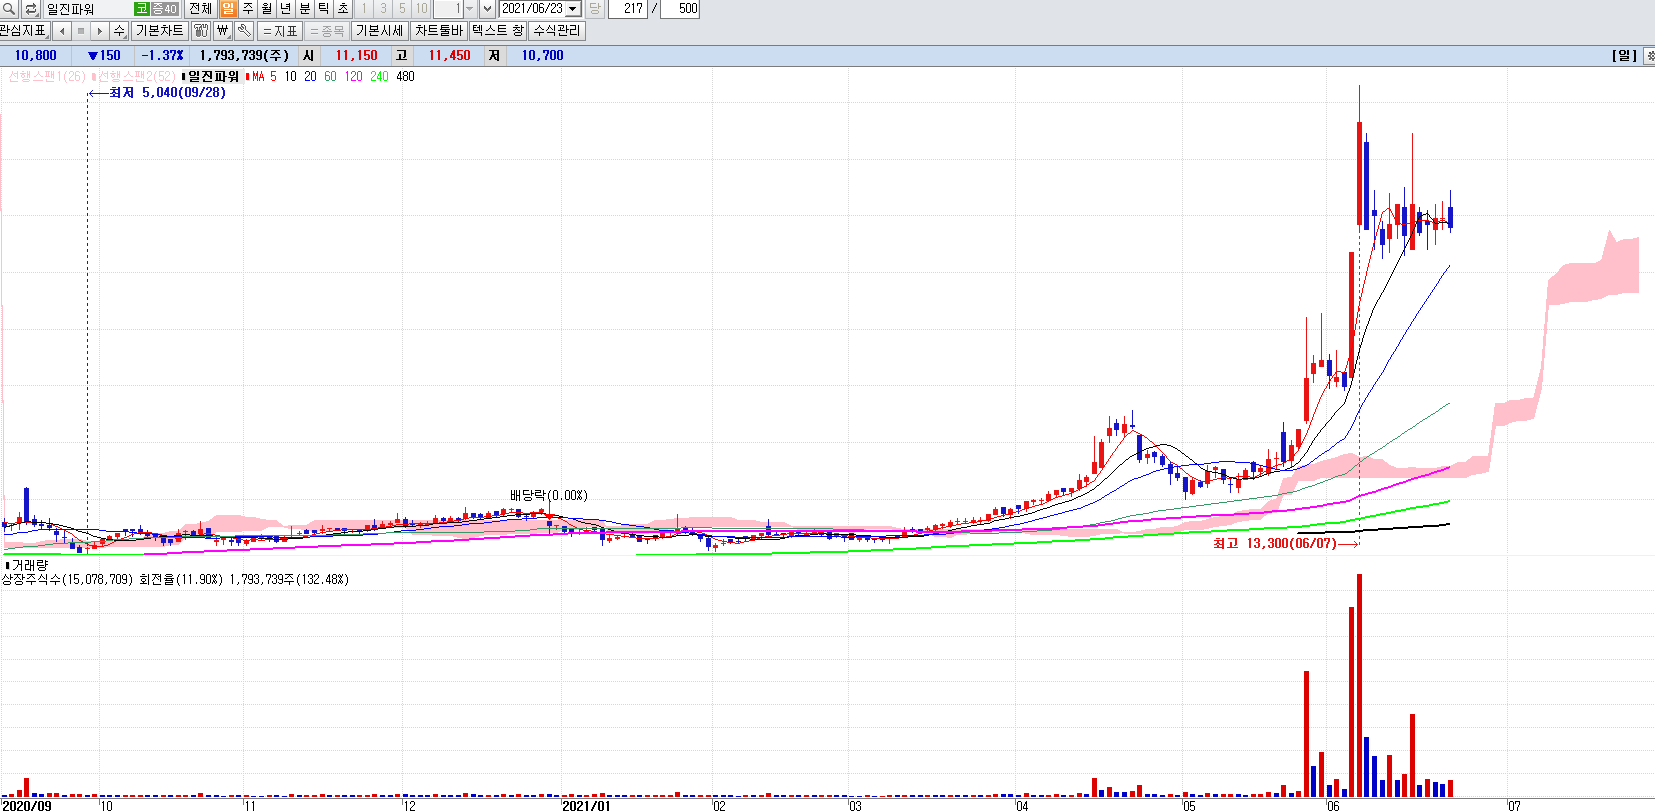Open the 기본차트 menu
Screen dimensions: 1655x812
[160, 31]
